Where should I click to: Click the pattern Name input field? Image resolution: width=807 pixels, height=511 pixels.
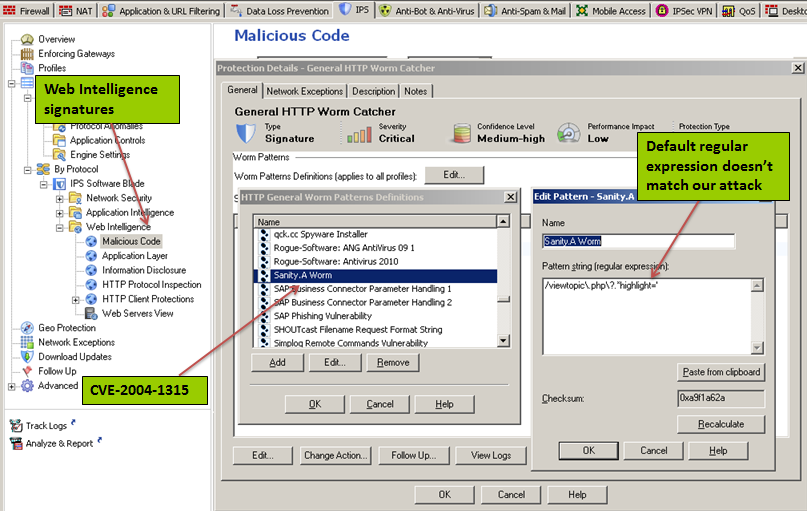[x=638, y=241]
